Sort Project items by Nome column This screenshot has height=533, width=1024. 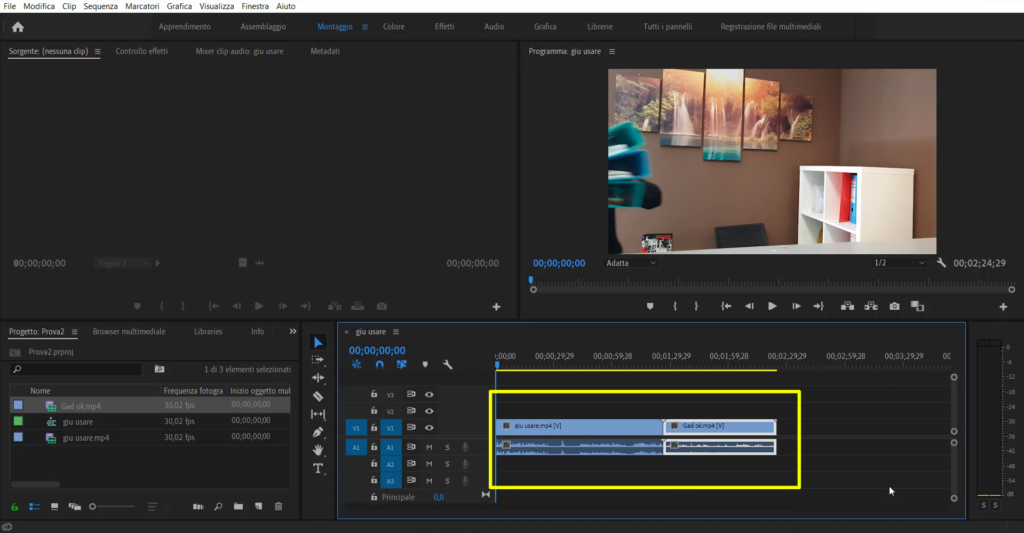[40, 391]
